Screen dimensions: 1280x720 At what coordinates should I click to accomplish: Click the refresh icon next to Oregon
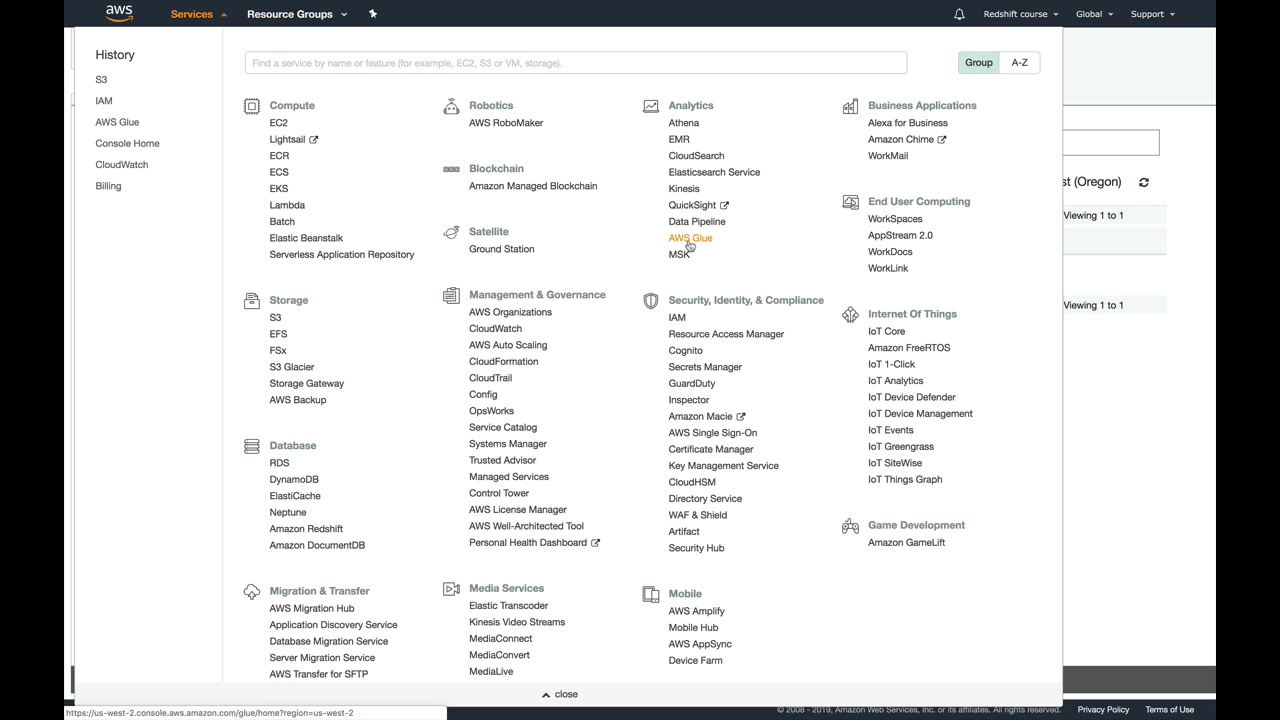pyautogui.click(x=1144, y=183)
